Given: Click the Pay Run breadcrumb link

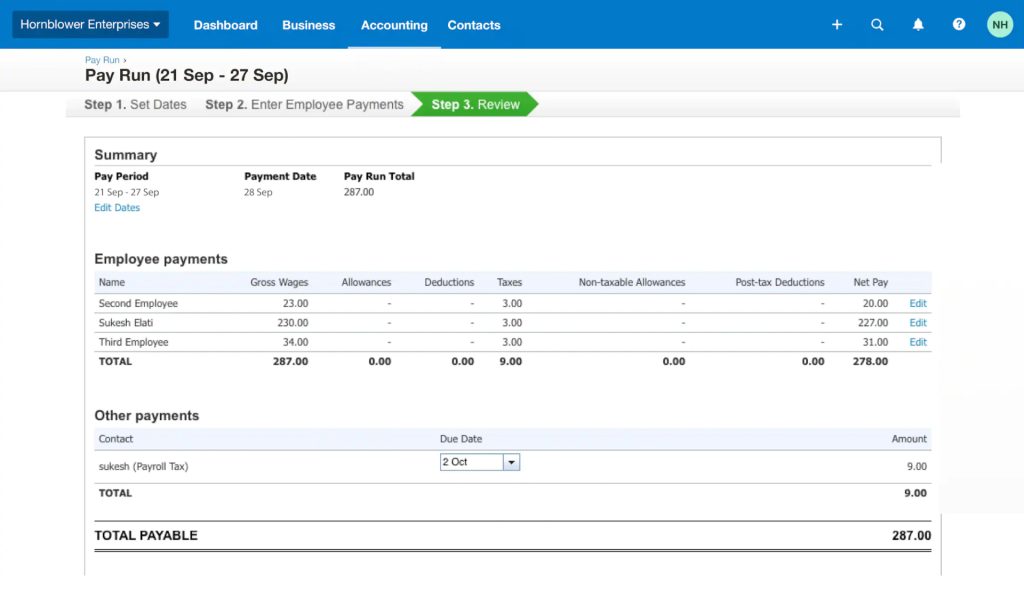Looking at the screenshot, I should click(x=102, y=61).
